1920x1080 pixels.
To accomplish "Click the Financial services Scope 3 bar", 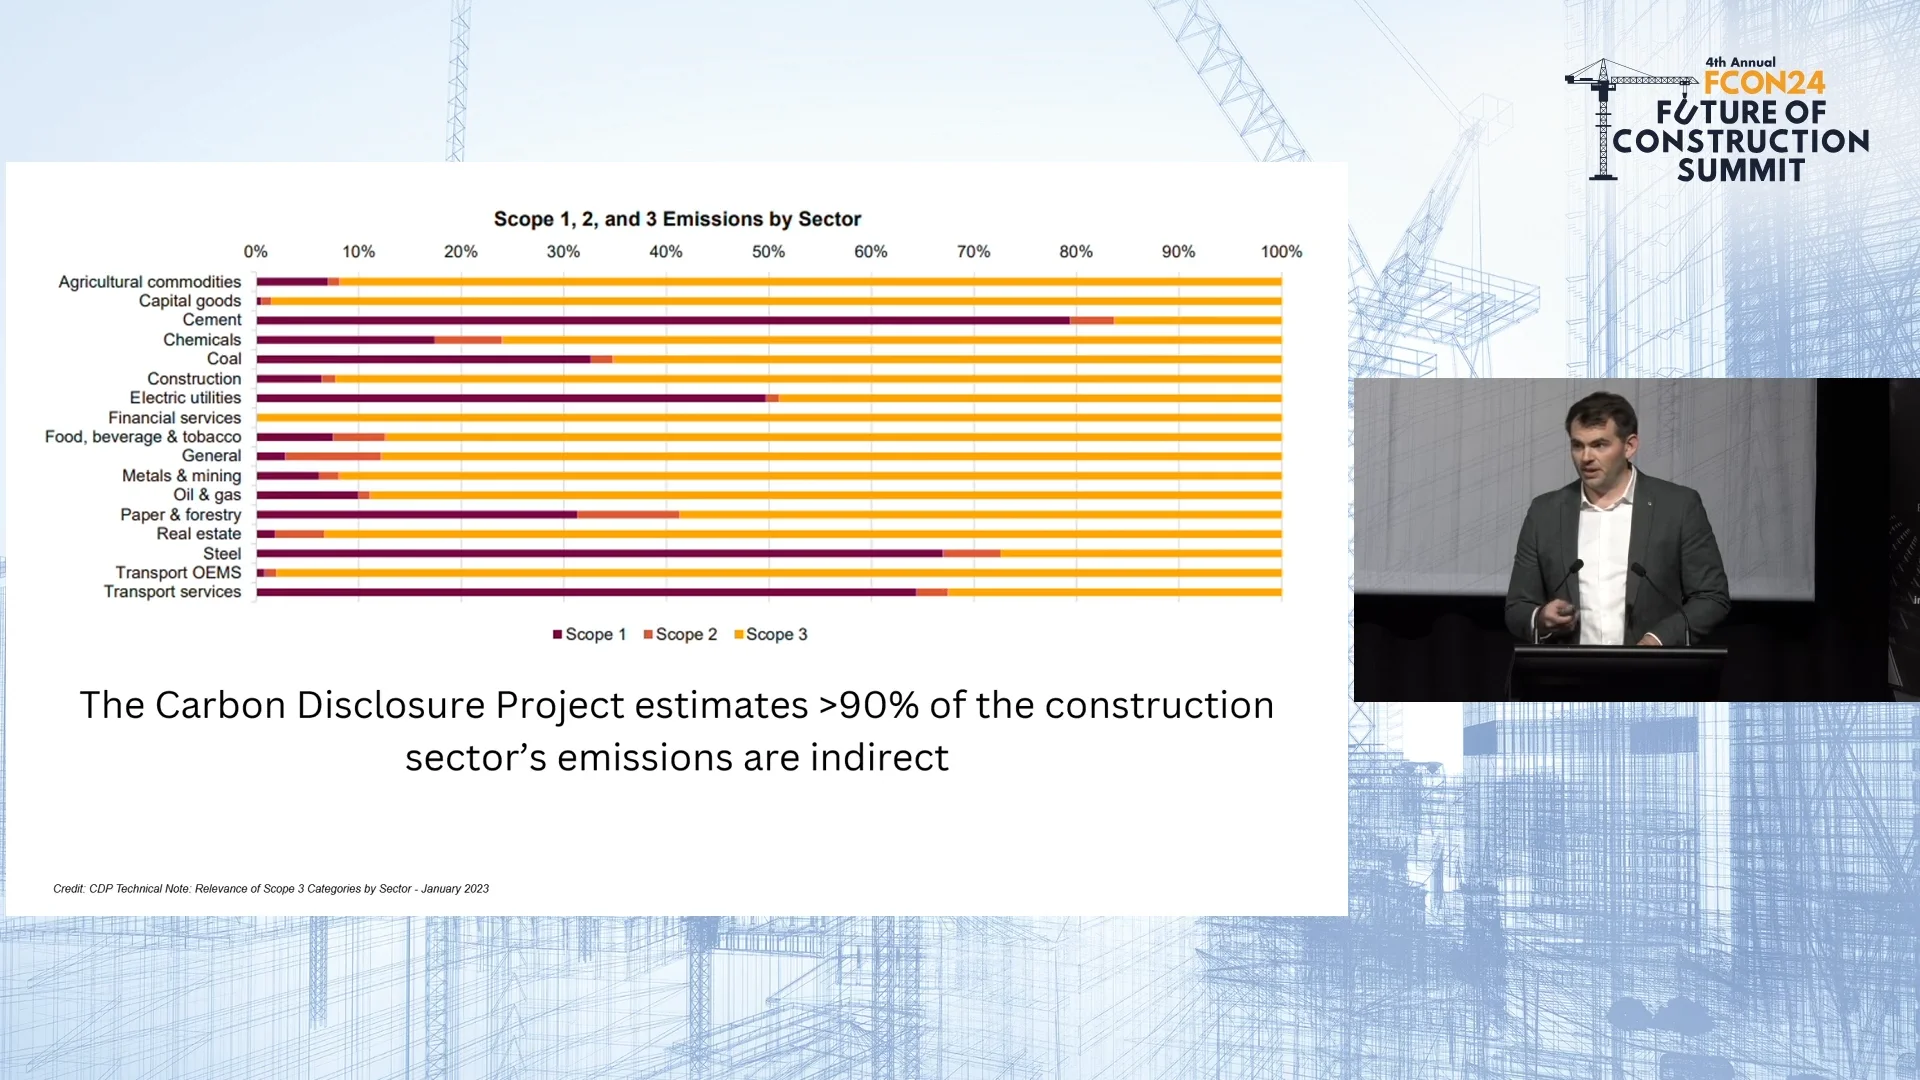I will [769, 418].
